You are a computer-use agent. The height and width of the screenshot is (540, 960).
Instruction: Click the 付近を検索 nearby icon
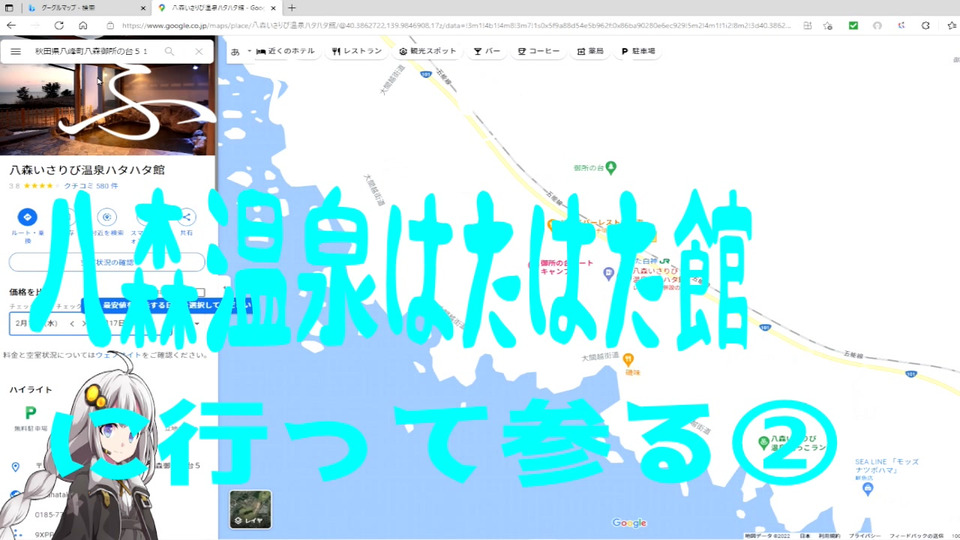(107, 217)
